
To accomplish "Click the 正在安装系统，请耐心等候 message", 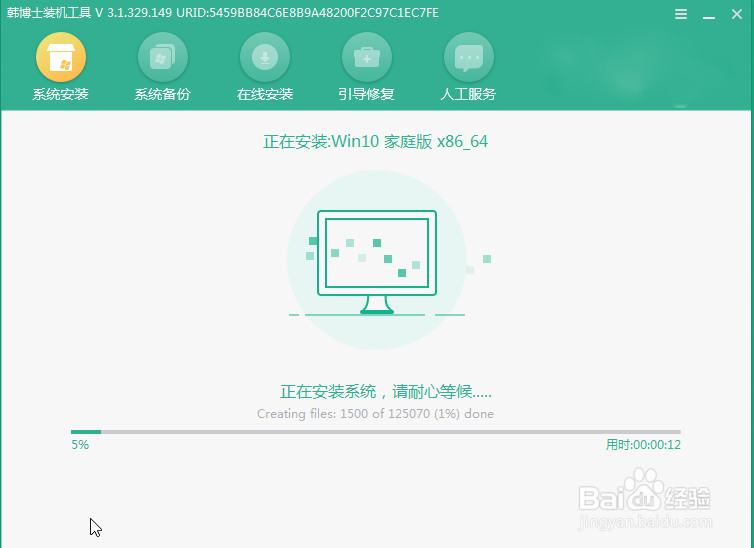I will (x=386, y=392).
